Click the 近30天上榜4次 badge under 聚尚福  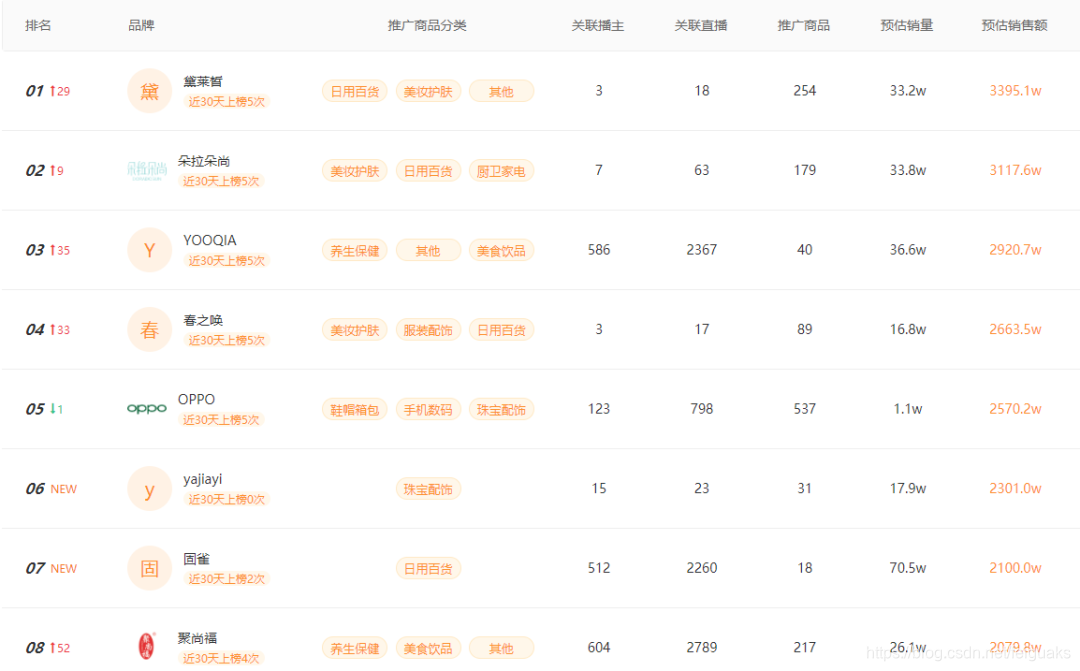tap(221, 658)
